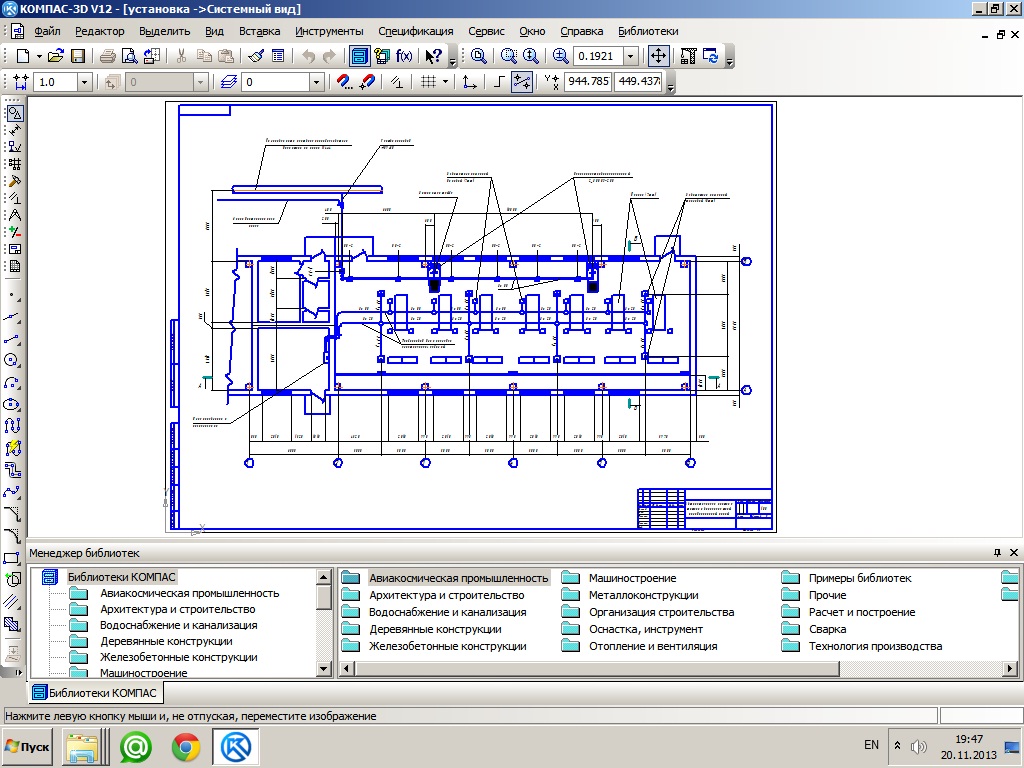
Task: Open the grid options arrow
Action: tap(445, 82)
